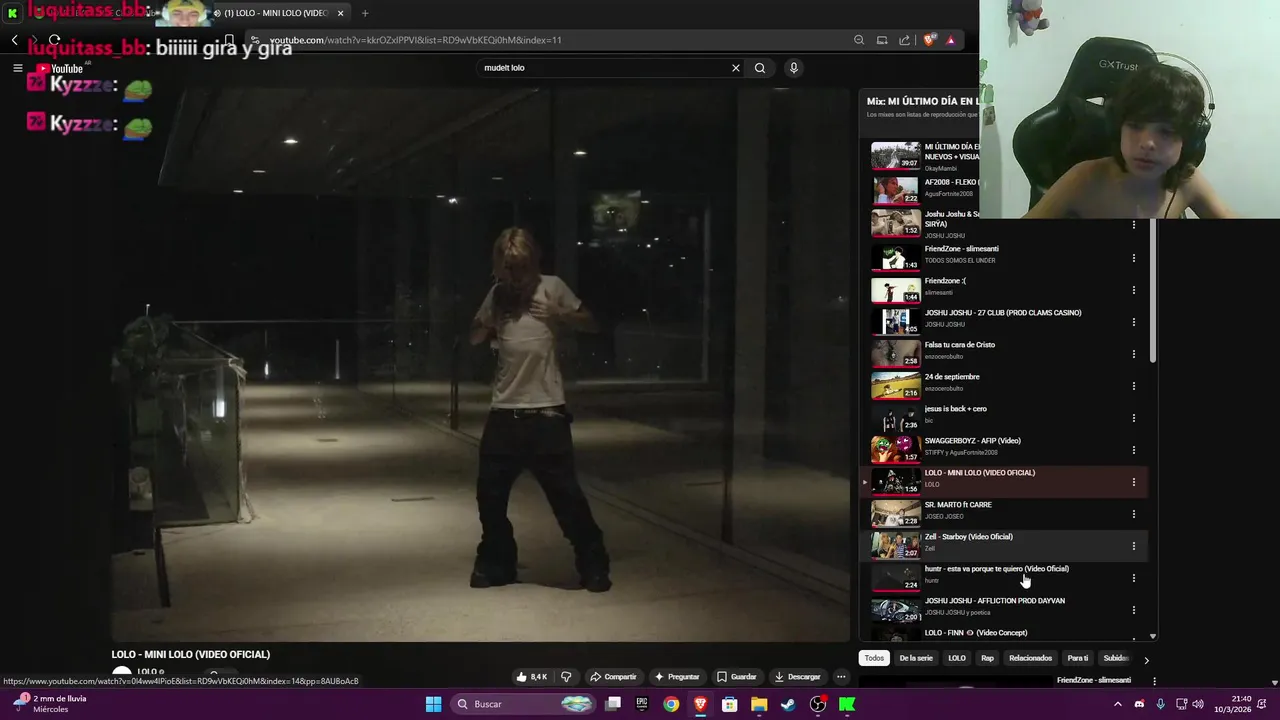The height and width of the screenshot is (720, 1280).
Task: Select the Para ti filter chip
Action: pos(1077,658)
